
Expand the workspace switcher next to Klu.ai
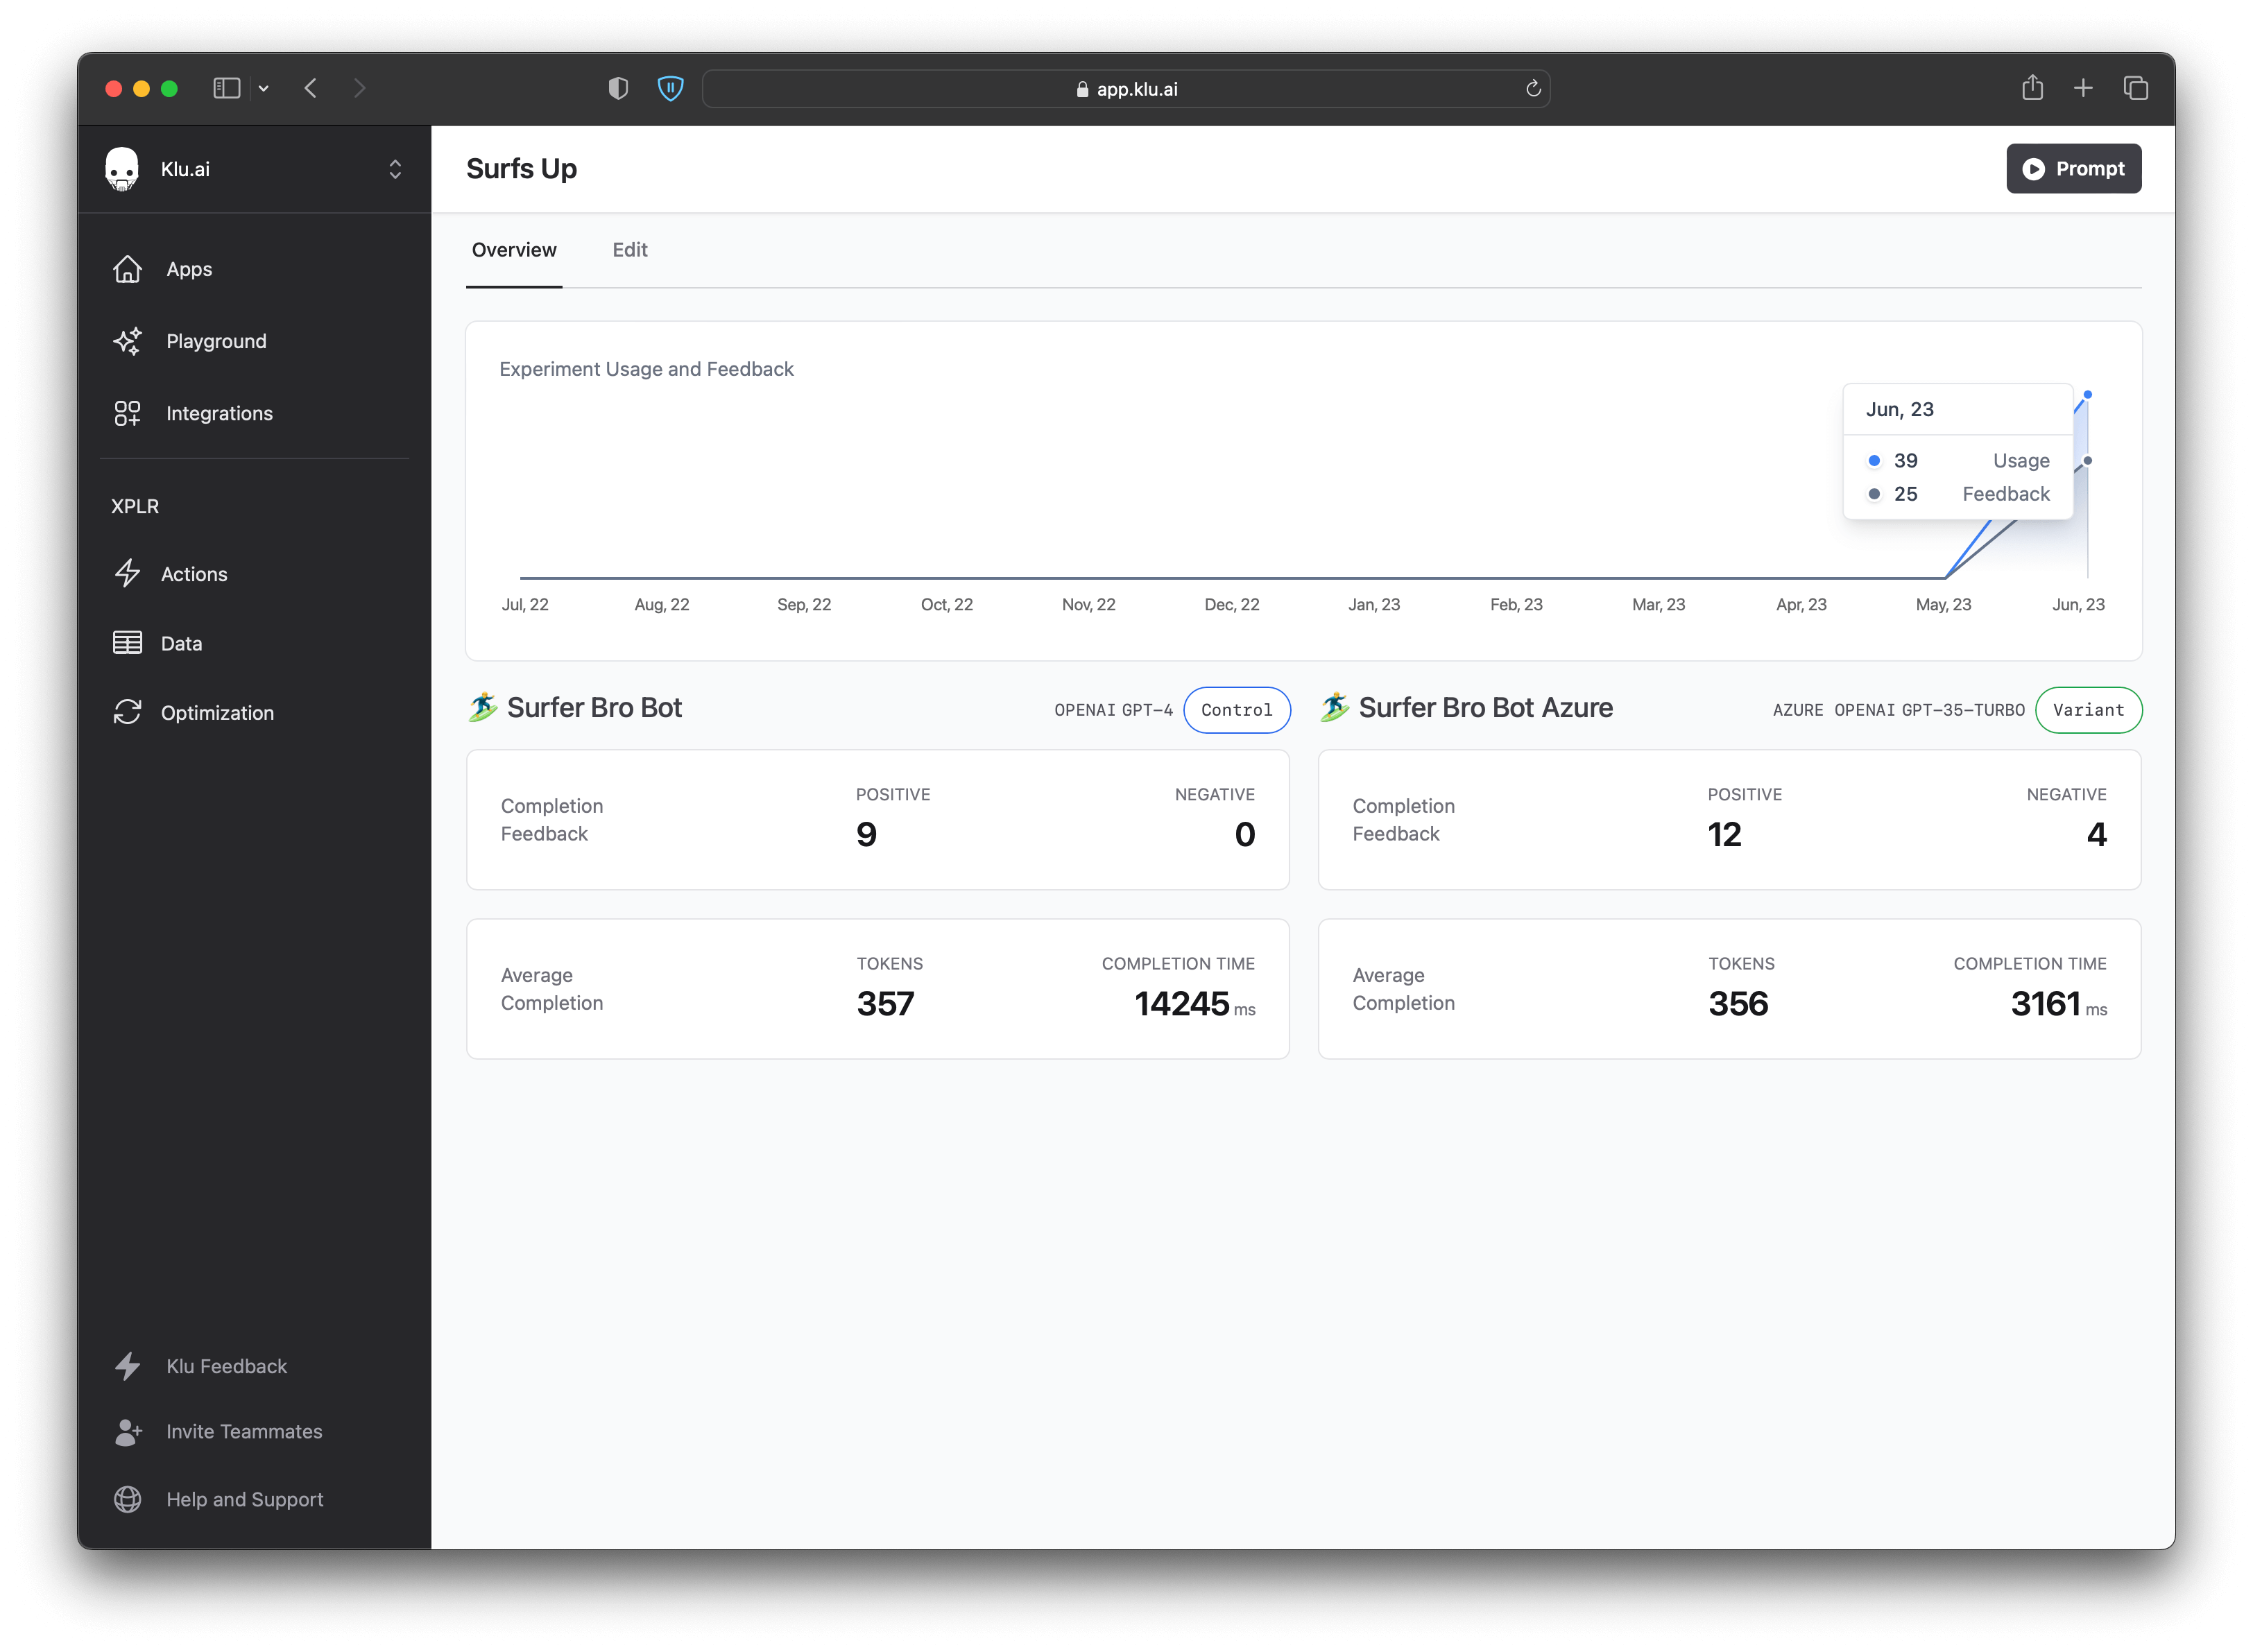click(x=395, y=168)
